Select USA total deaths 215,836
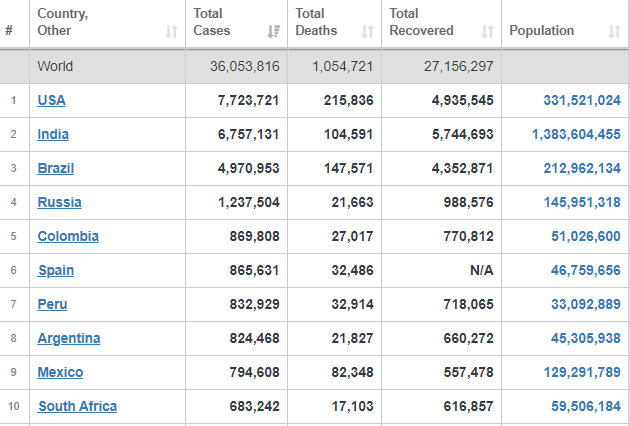The width and height of the screenshot is (630, 426). point(348,100)
